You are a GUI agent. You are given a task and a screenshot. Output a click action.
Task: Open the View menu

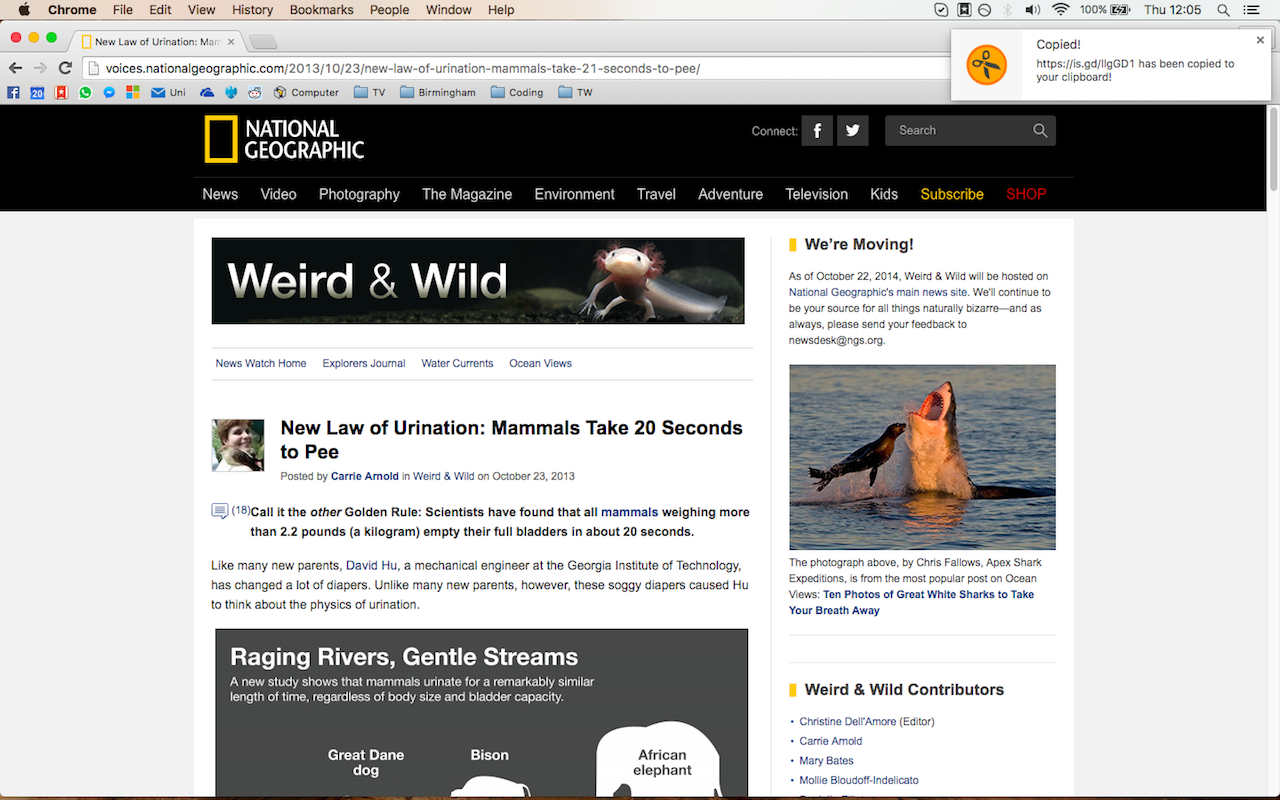[x=201, y=10]
